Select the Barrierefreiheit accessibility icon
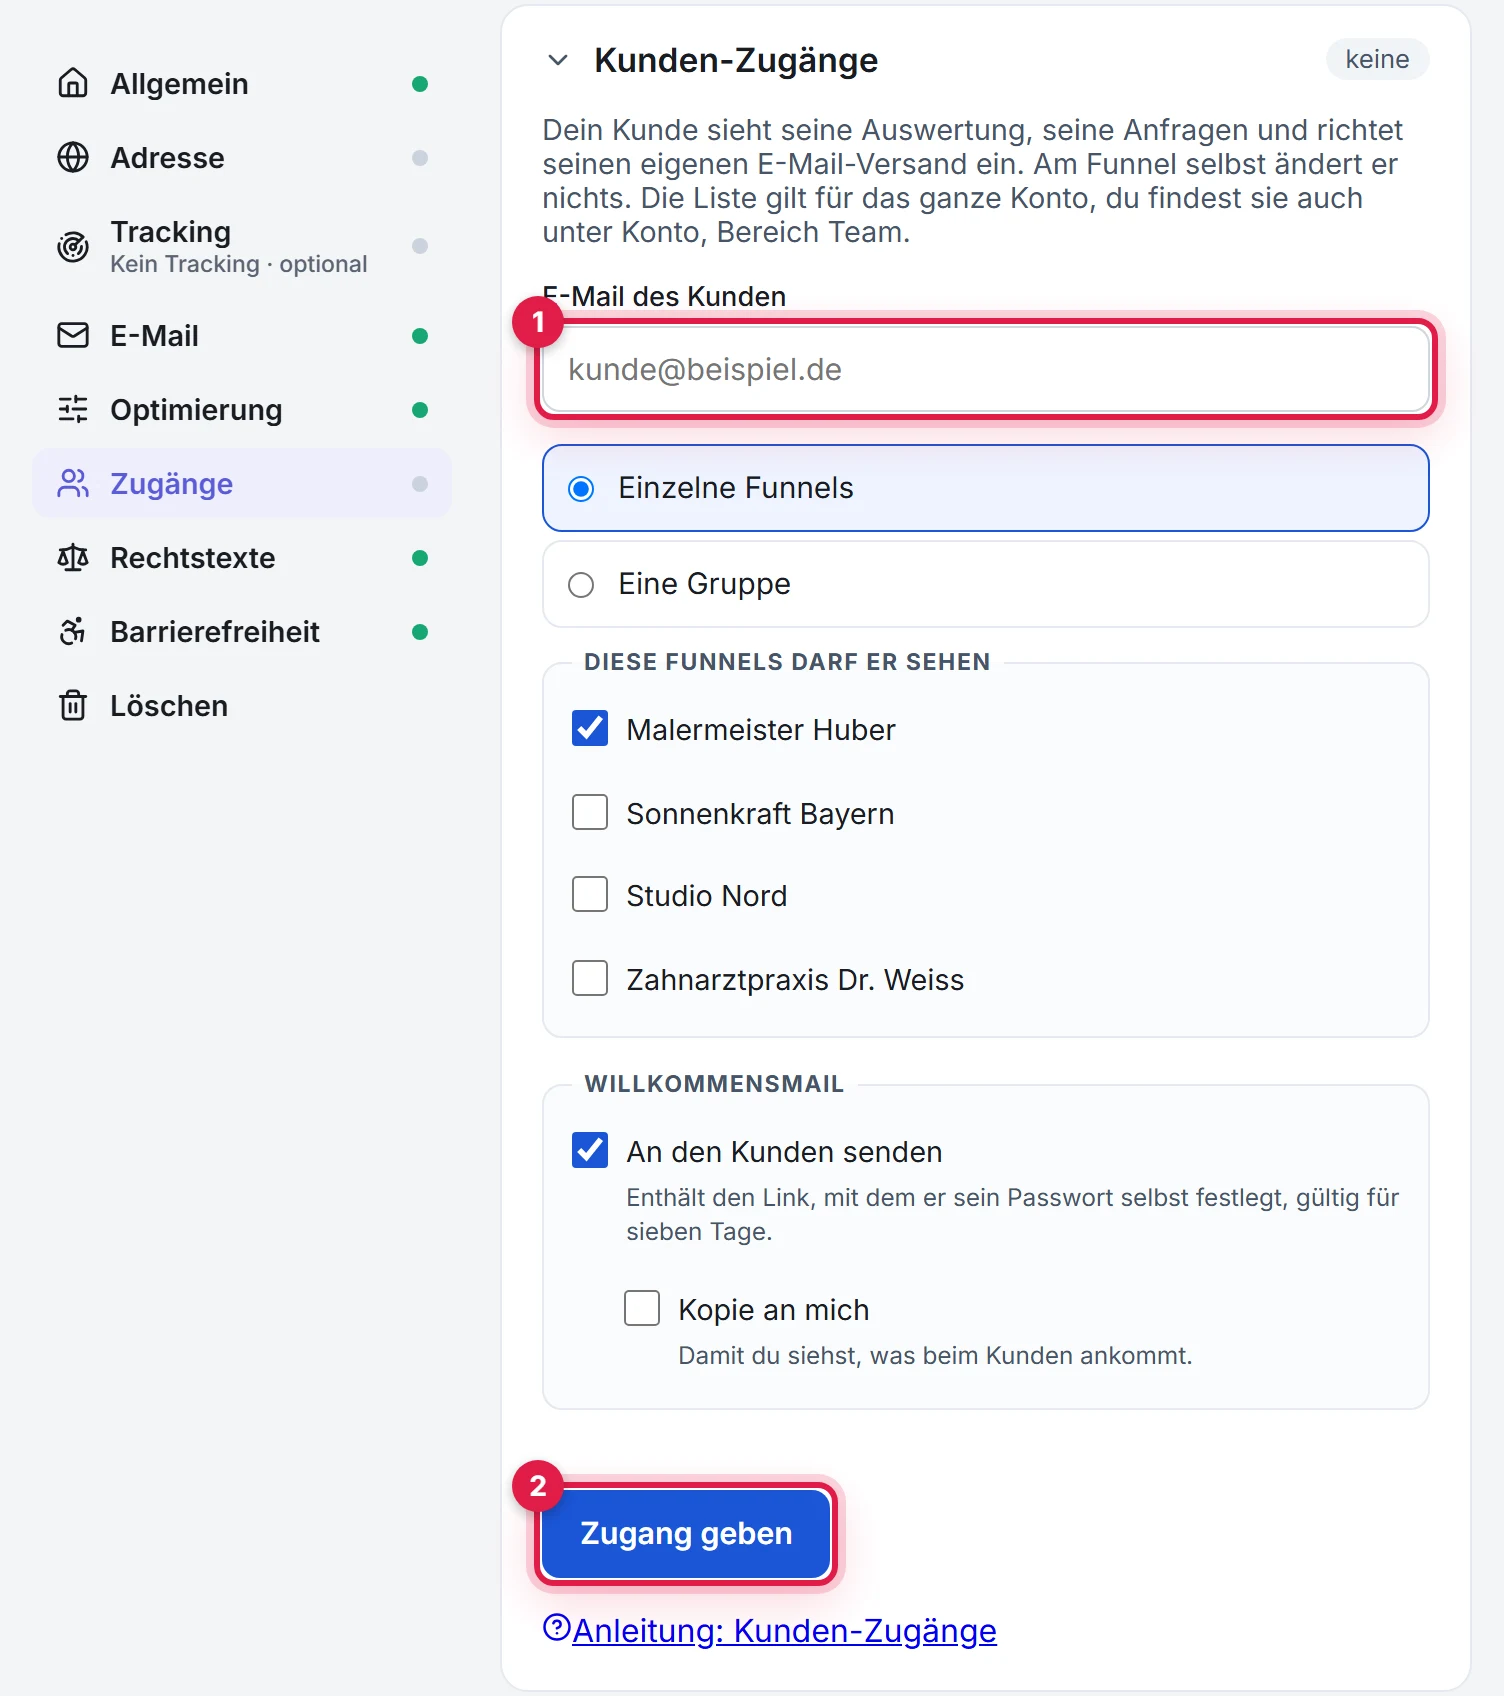This screenshot has width=1504, height=1696. (73, 631)
